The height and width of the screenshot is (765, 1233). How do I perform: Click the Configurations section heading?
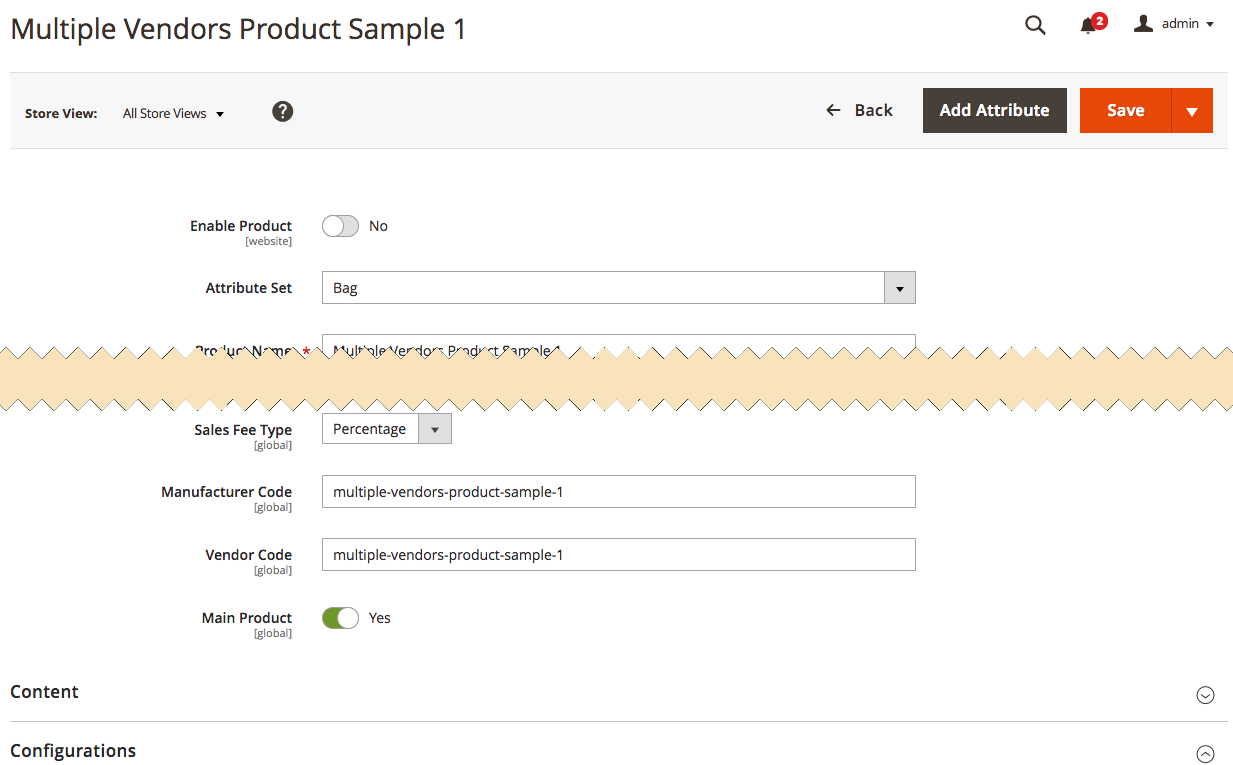(73, 751)
